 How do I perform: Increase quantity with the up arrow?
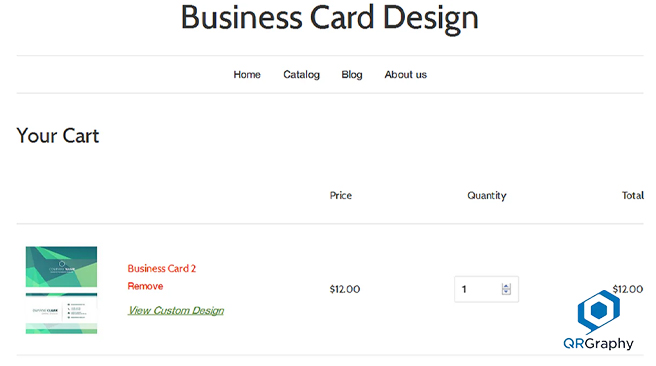tap(506, 287)
